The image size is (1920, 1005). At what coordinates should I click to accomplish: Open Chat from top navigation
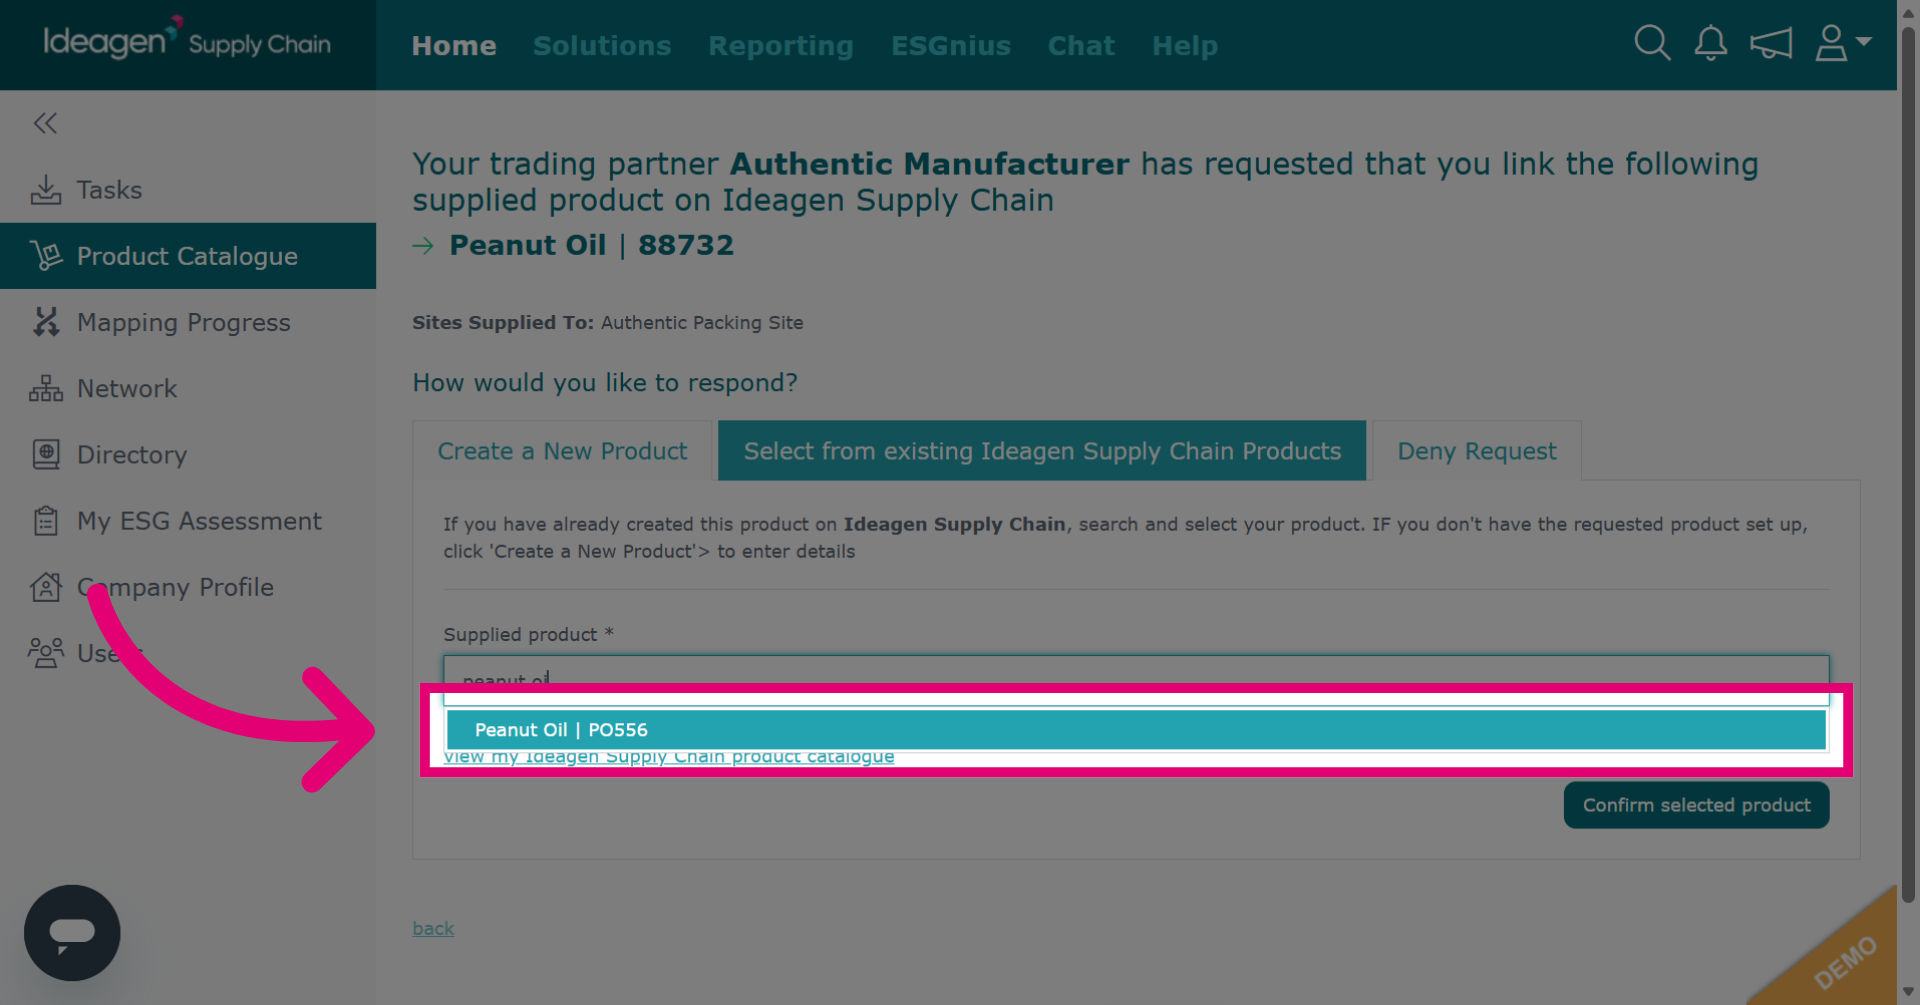coord(1081,46)
